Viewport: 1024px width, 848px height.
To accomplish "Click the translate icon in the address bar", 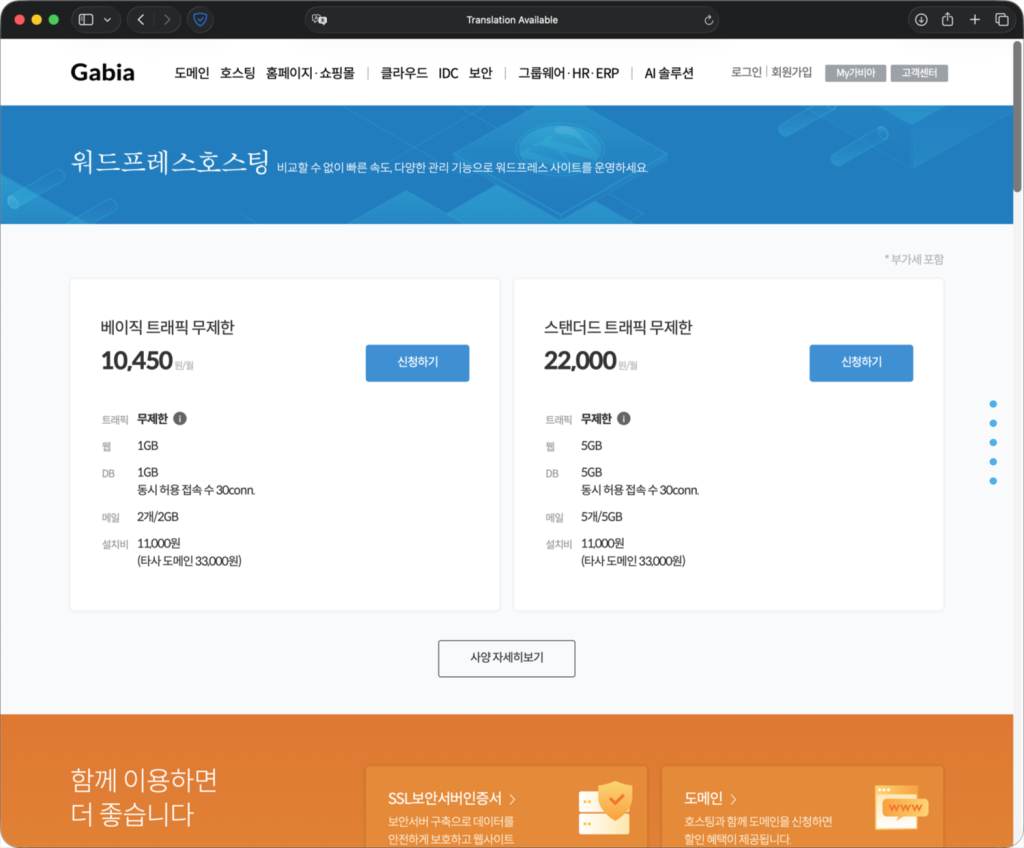I will click(x=319, y=20).
